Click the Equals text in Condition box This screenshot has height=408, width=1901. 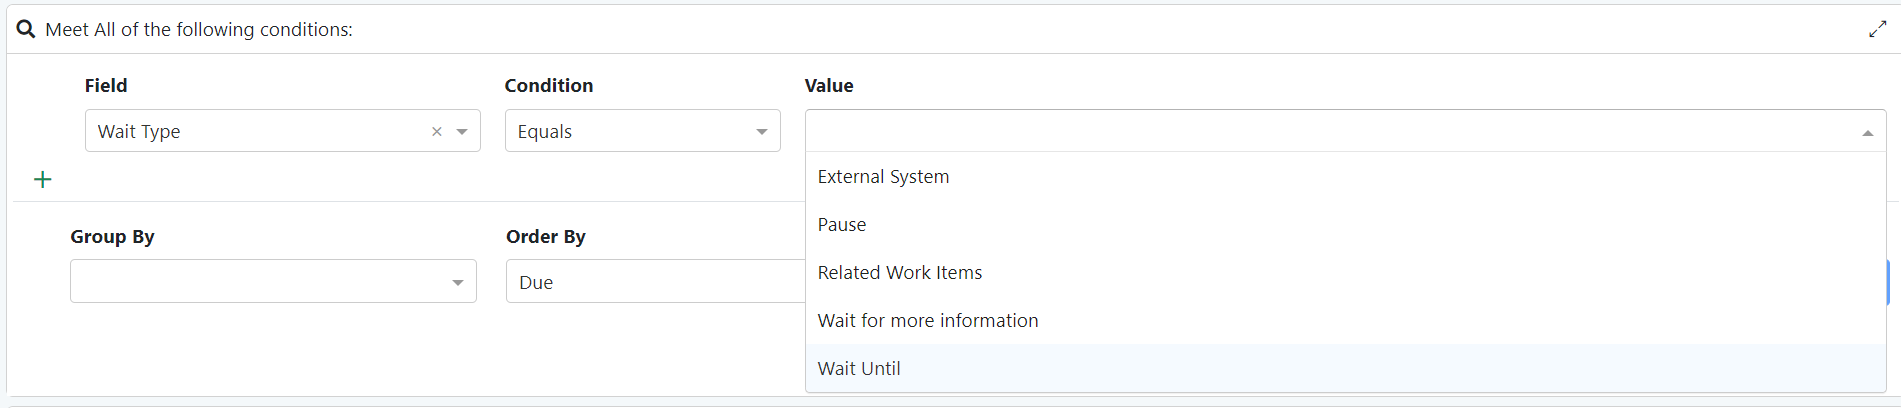coord(545,132)
